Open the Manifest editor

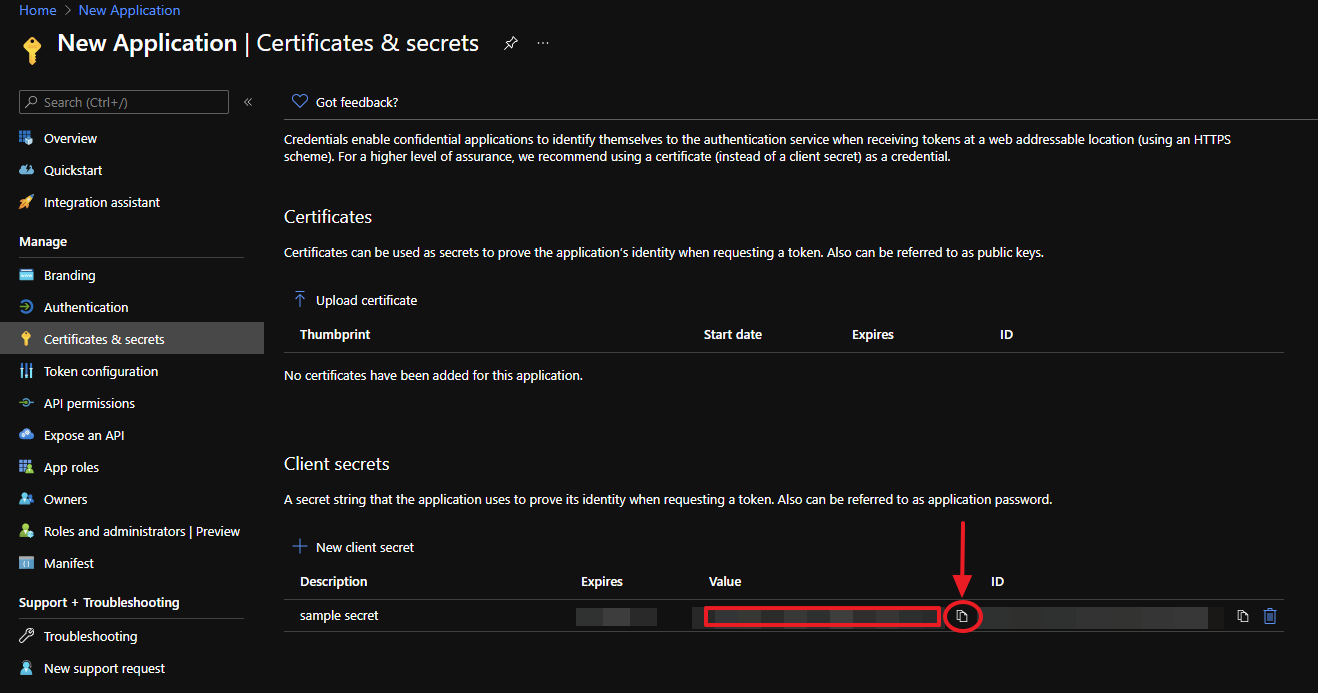click(x=68, y=563)
